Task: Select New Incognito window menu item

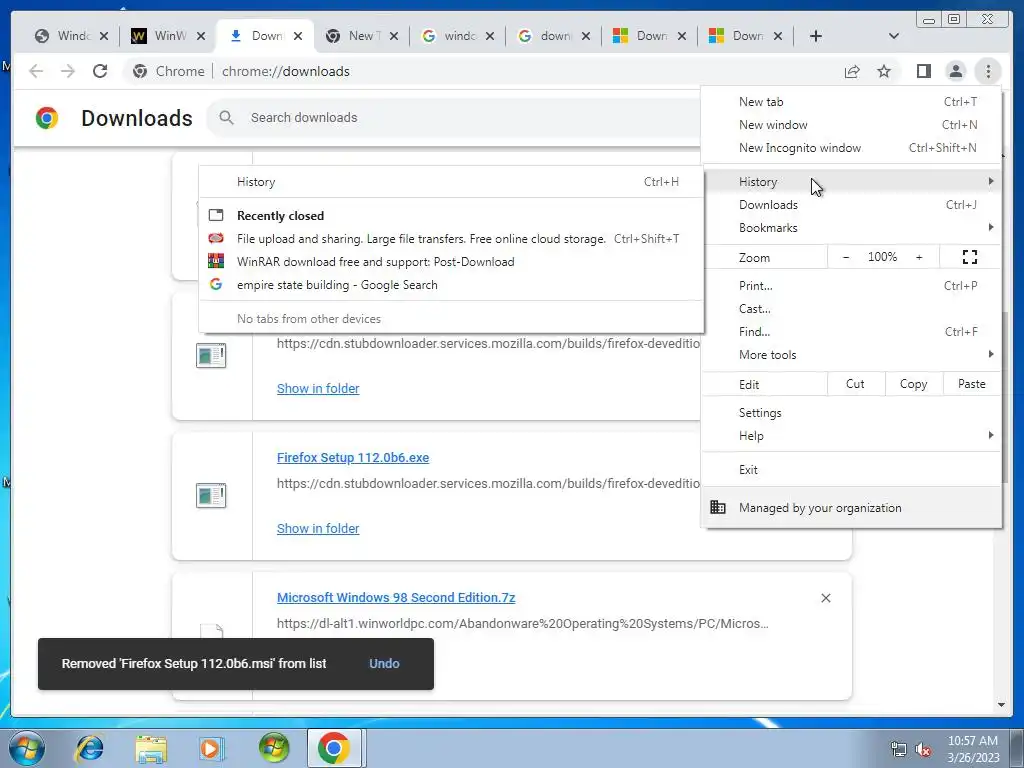Action: (851, 148)
